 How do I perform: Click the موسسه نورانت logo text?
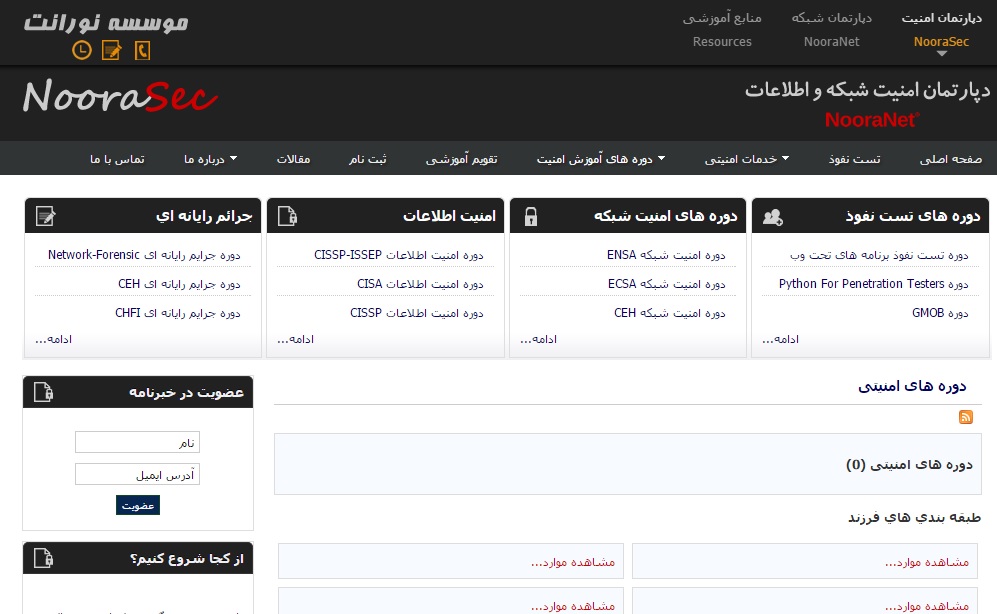click(x=106, y=22)
